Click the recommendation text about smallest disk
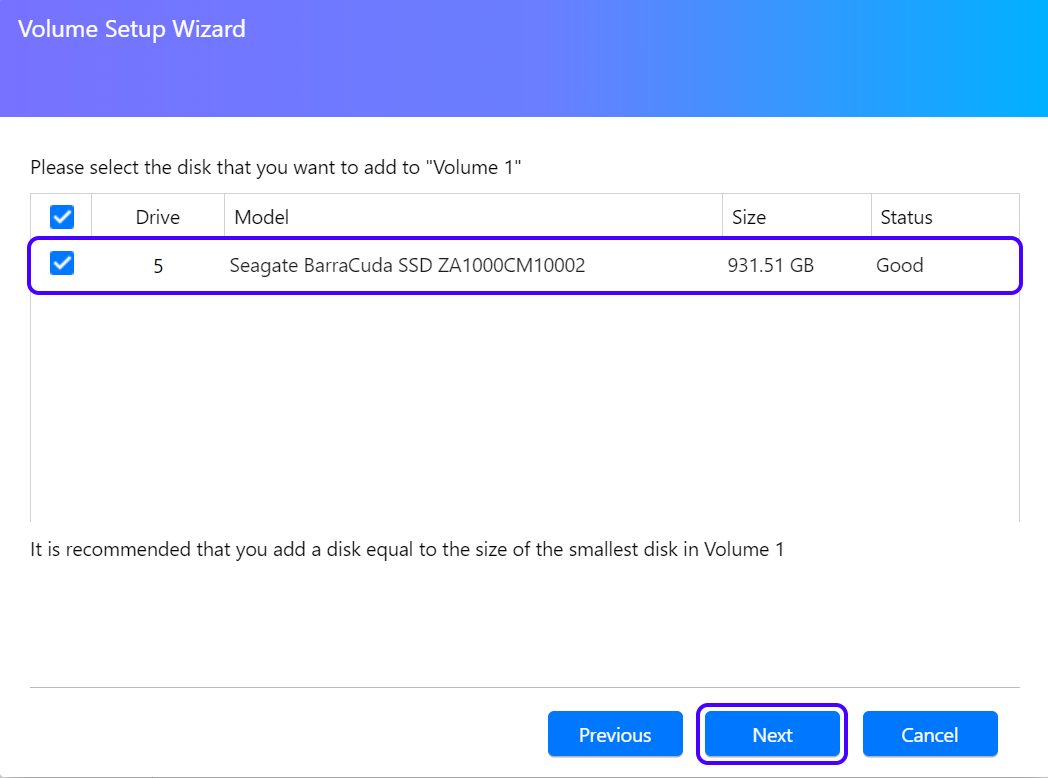 tap(406, 549)
